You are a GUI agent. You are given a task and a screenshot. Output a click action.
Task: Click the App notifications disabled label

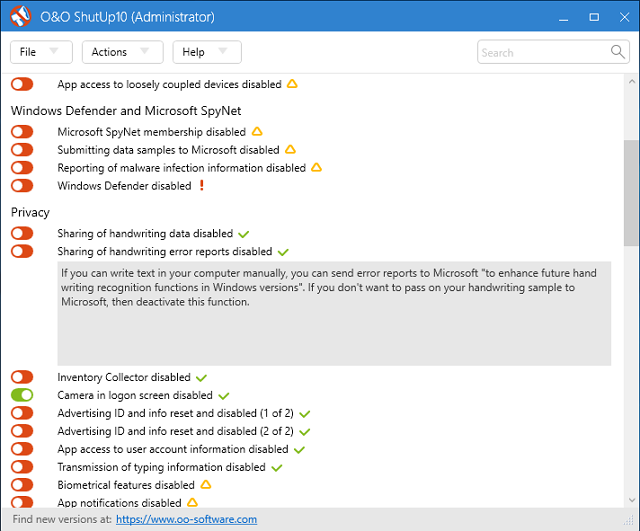pos(119,503)
